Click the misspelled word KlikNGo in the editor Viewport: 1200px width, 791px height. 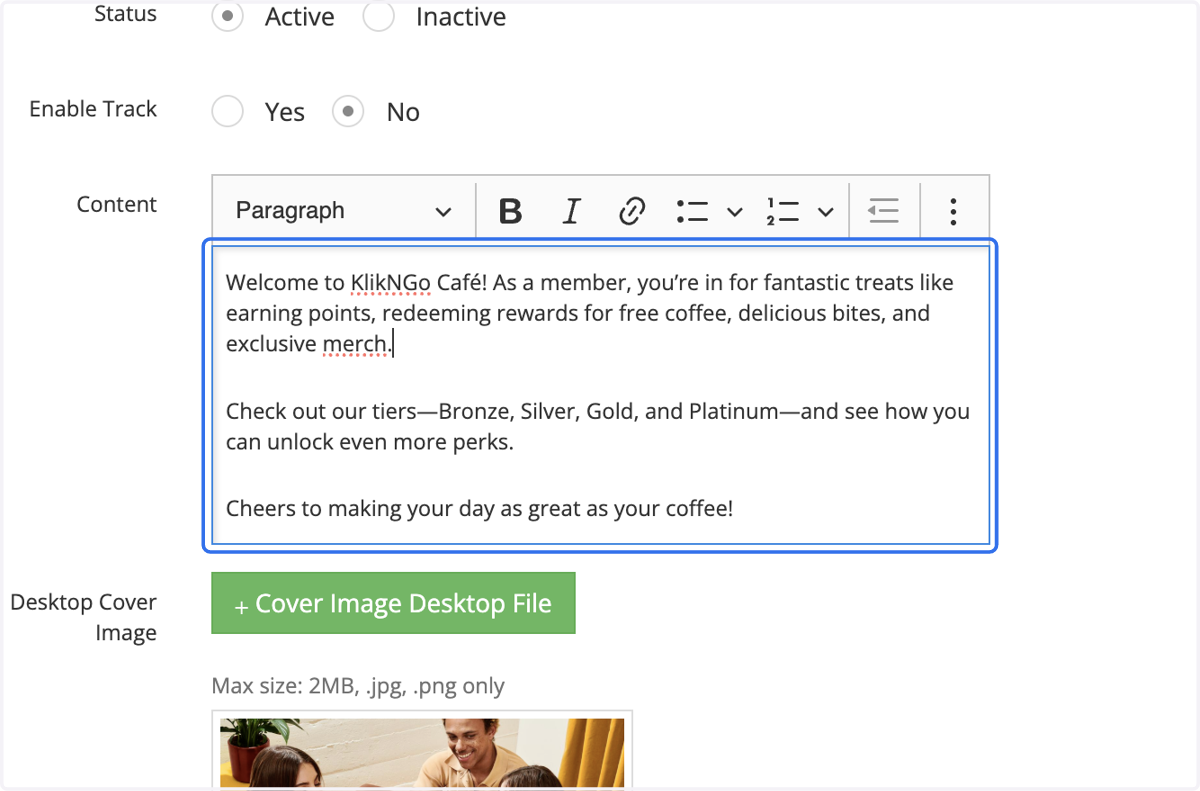tap(391, 283)
